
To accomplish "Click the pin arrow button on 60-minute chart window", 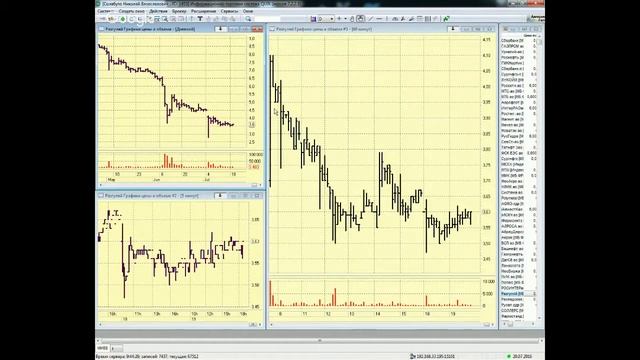I will [453, 29].
